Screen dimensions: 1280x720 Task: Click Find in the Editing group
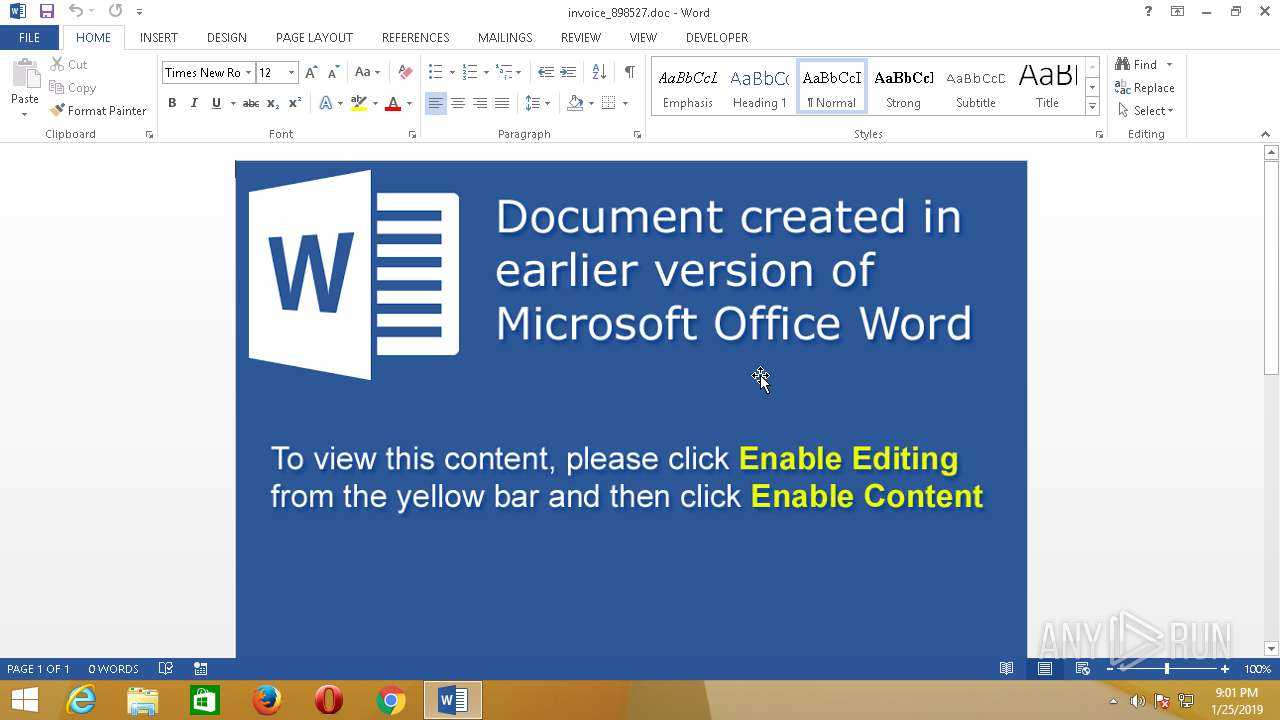coord(1137,64)
